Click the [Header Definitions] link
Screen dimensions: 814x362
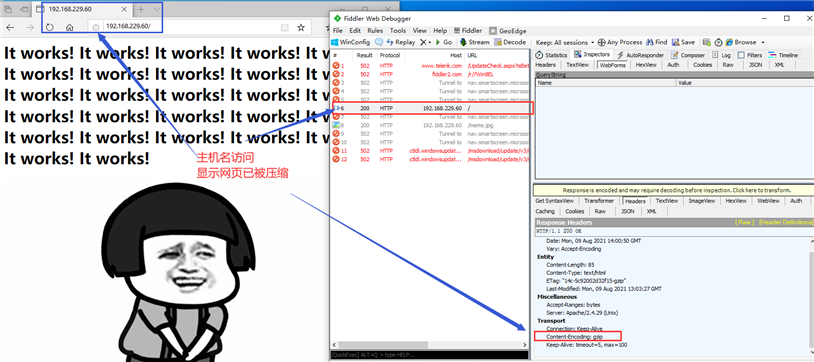(x=785, y=222)
